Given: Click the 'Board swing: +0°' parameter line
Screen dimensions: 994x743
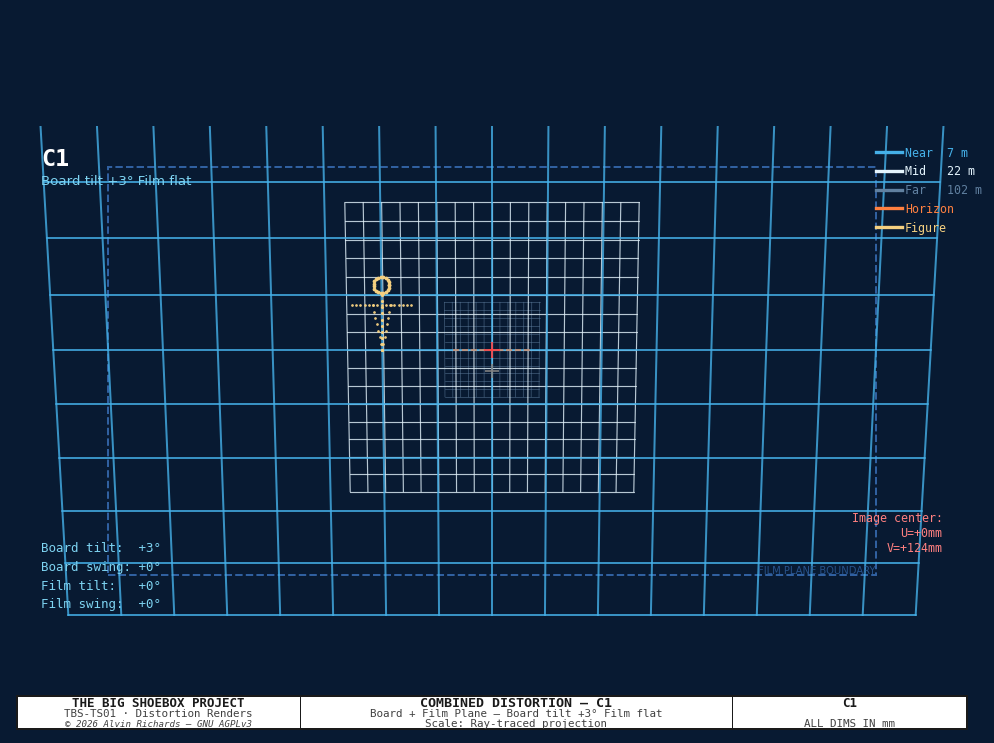Looking at the screenshot, I should tap(101, 567).
